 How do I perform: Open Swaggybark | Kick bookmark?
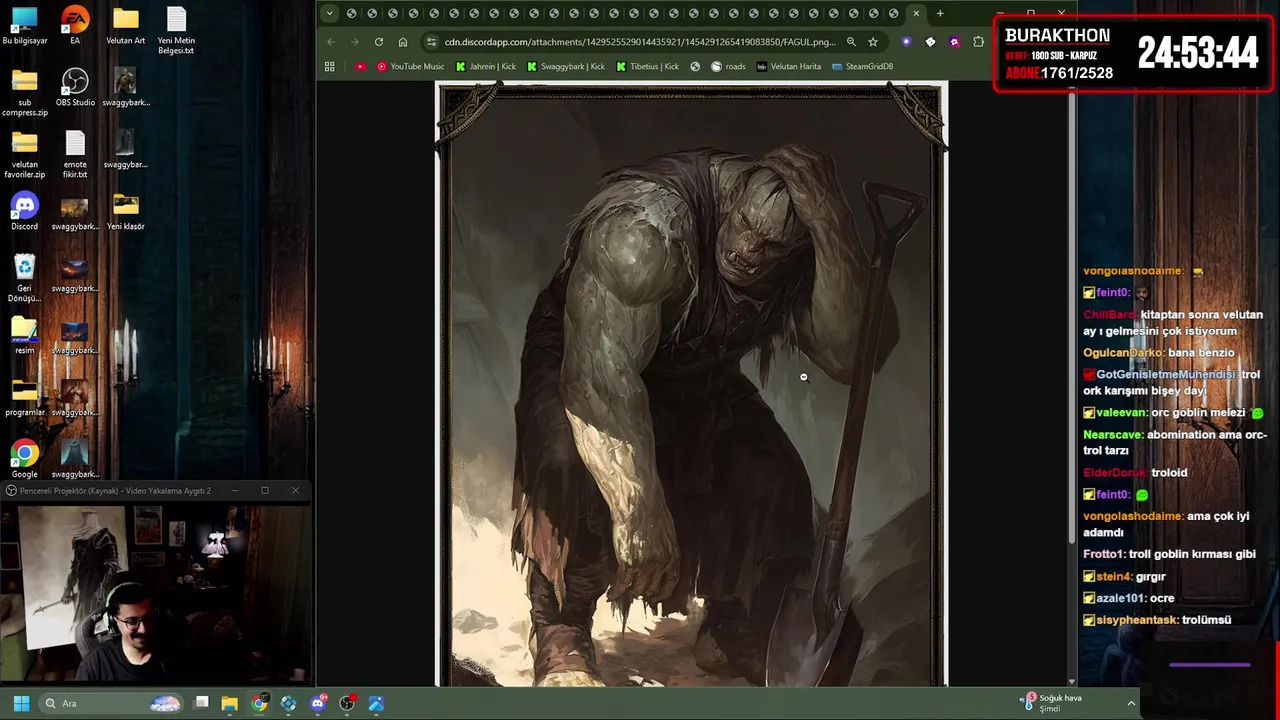coord(566,66)
